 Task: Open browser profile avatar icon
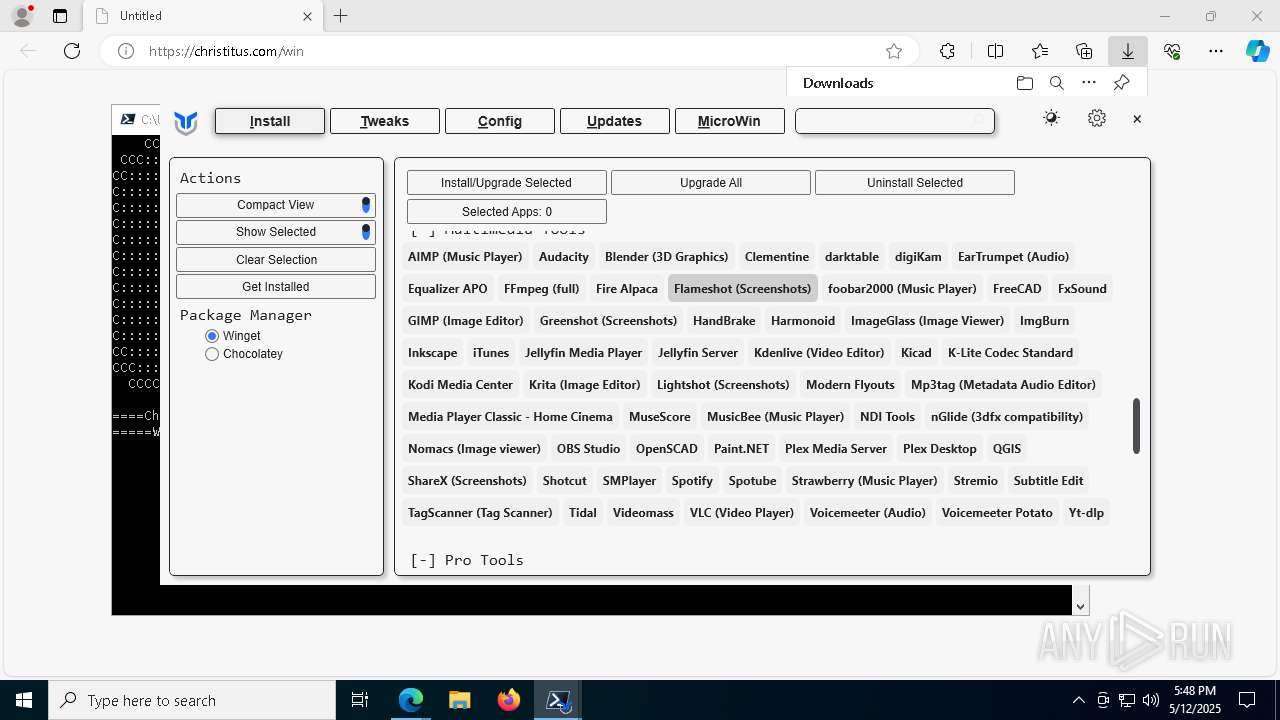pos(22,16)
